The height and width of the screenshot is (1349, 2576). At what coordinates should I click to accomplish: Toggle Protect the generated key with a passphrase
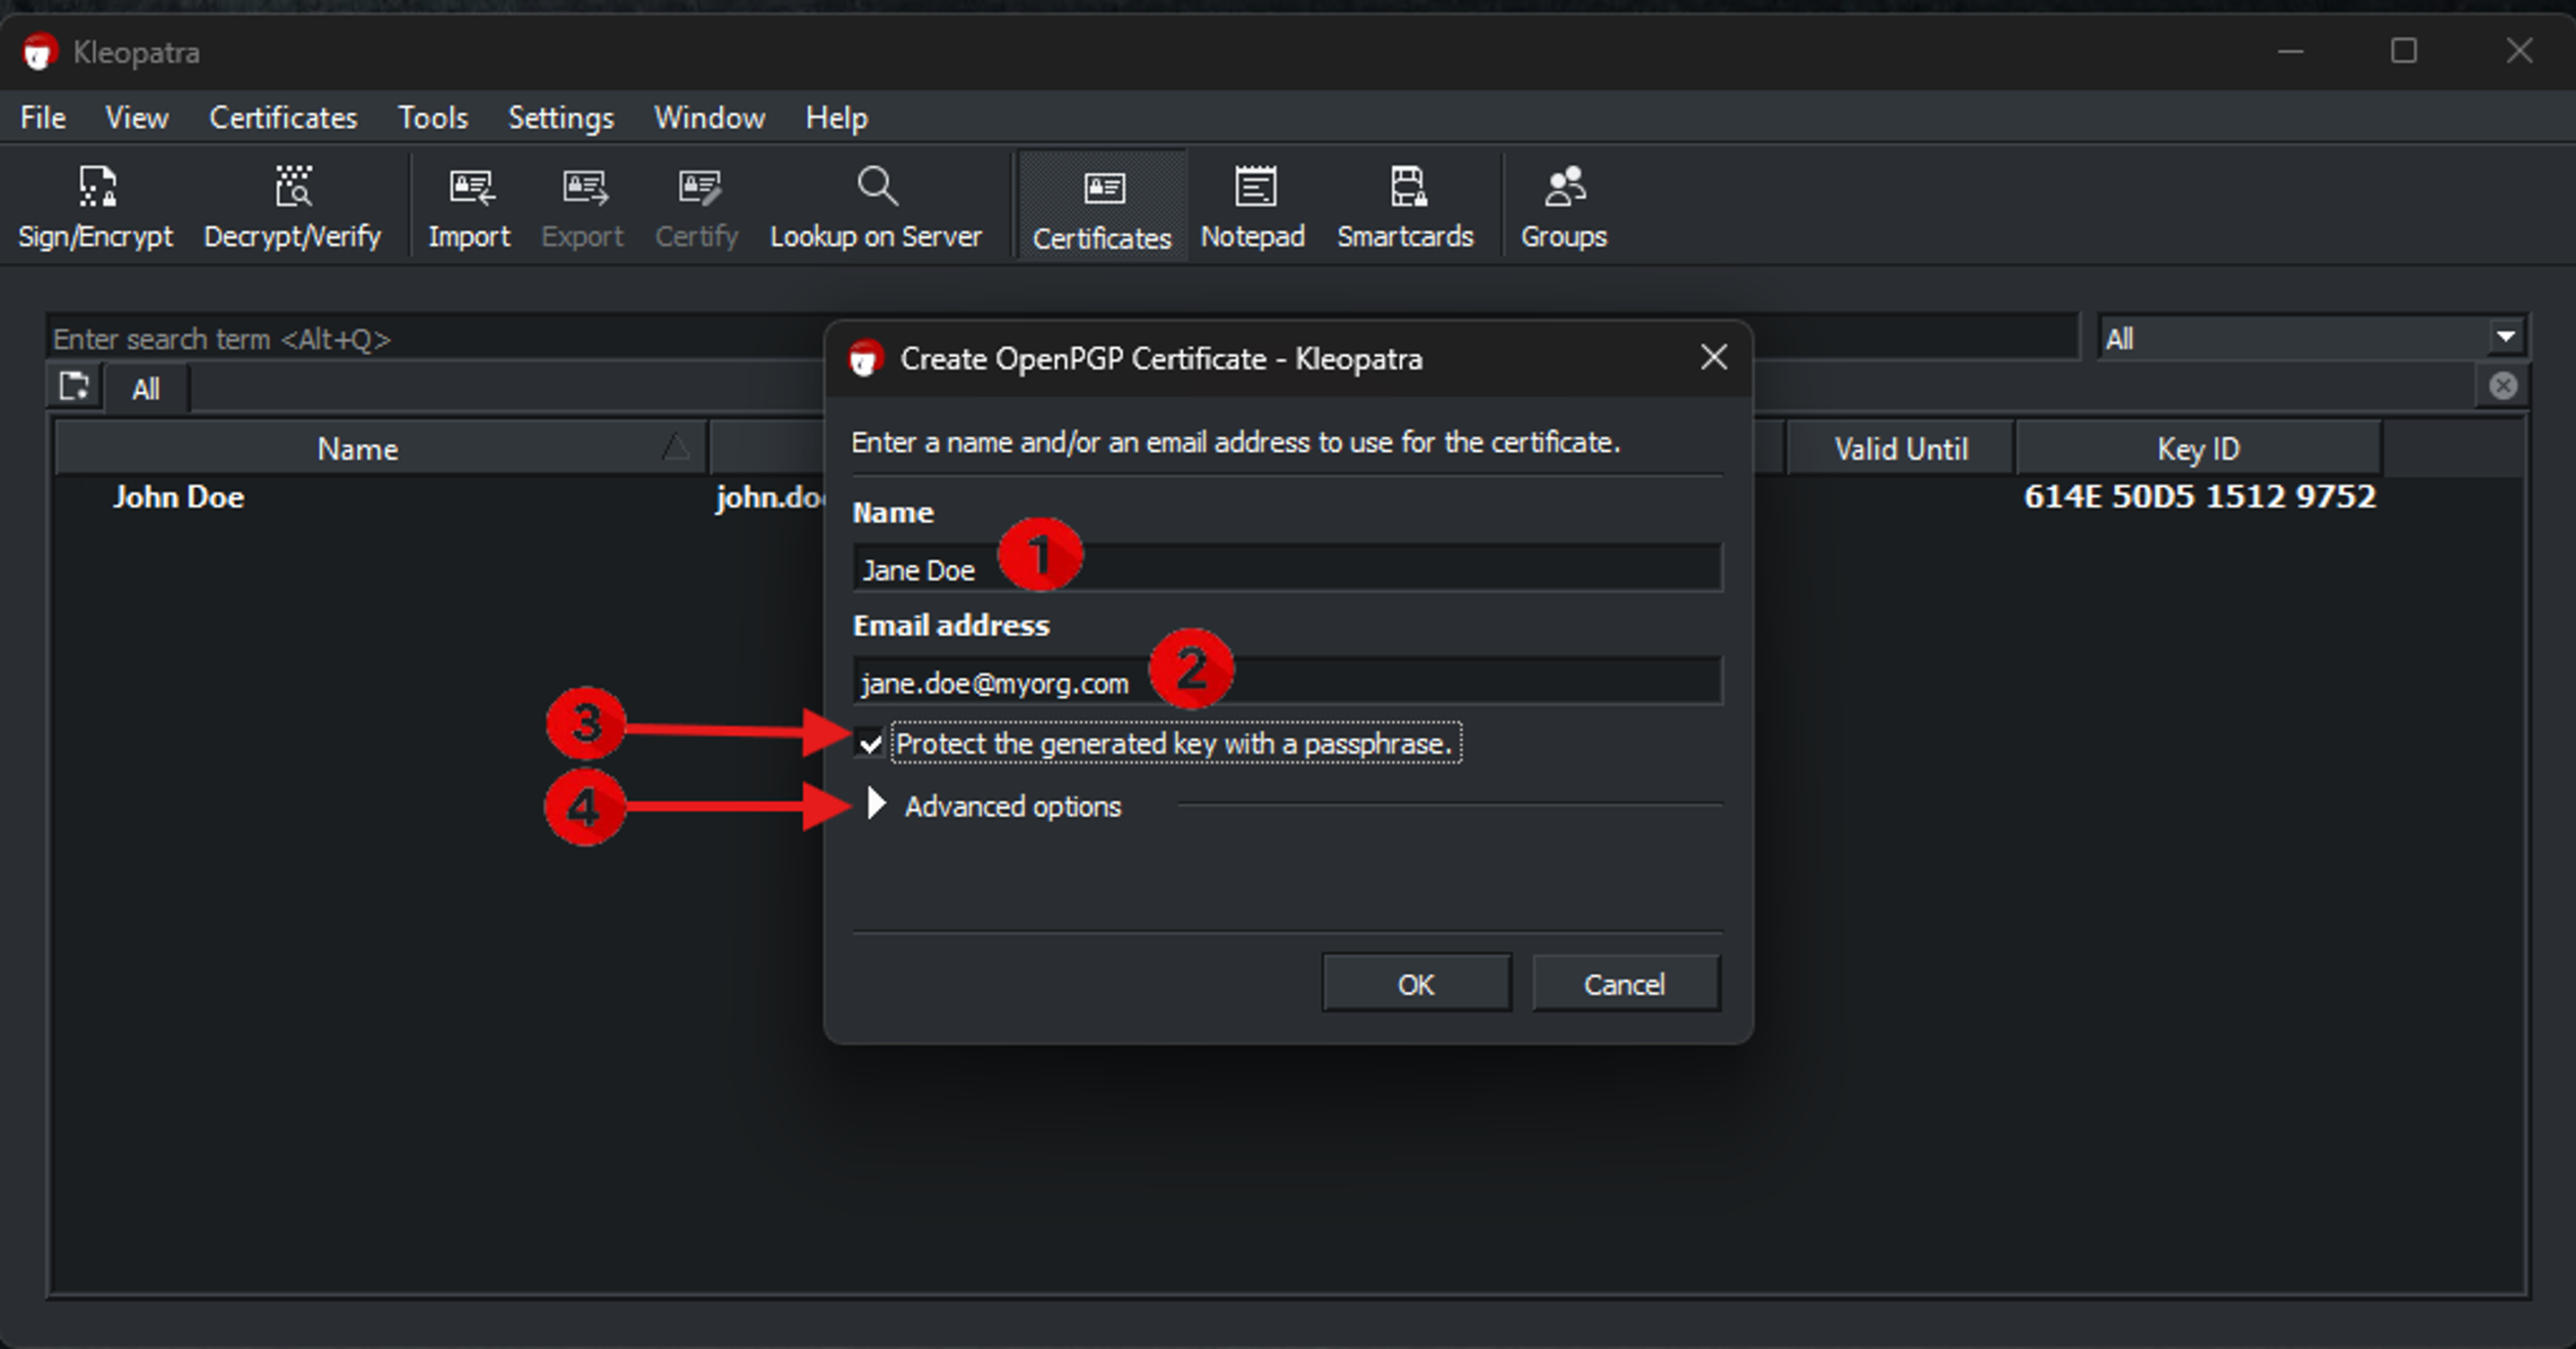point(870,744)
